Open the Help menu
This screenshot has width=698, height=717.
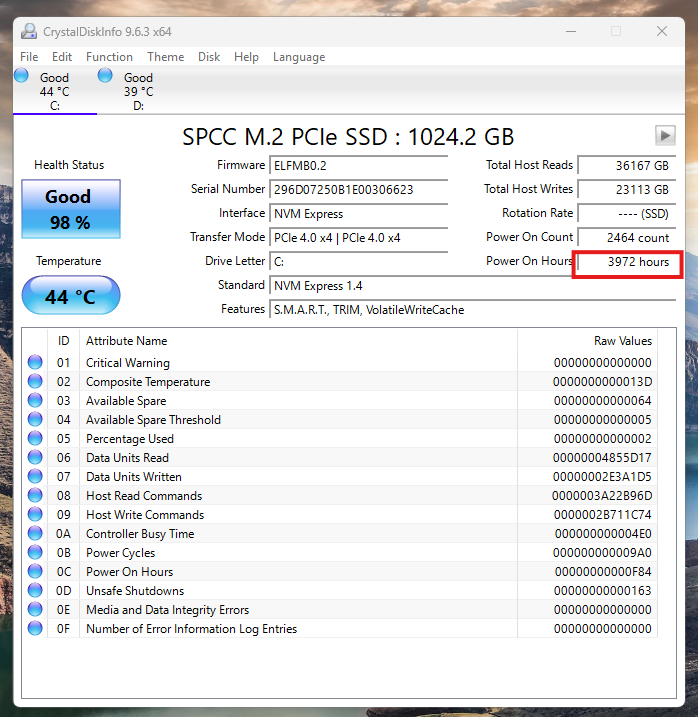click(x=246, y=57)
